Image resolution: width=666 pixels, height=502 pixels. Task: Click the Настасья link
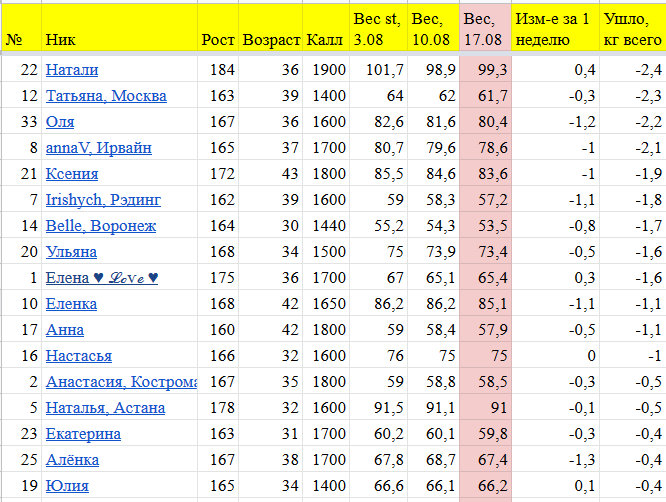[78, 356]
